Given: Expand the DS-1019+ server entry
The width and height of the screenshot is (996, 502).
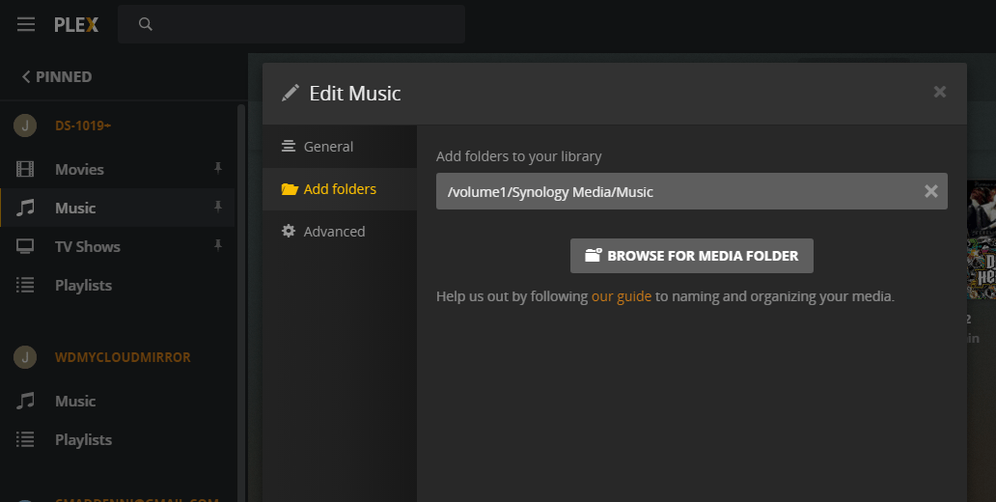Looking at the screenshot, I should tap(82, 125).
